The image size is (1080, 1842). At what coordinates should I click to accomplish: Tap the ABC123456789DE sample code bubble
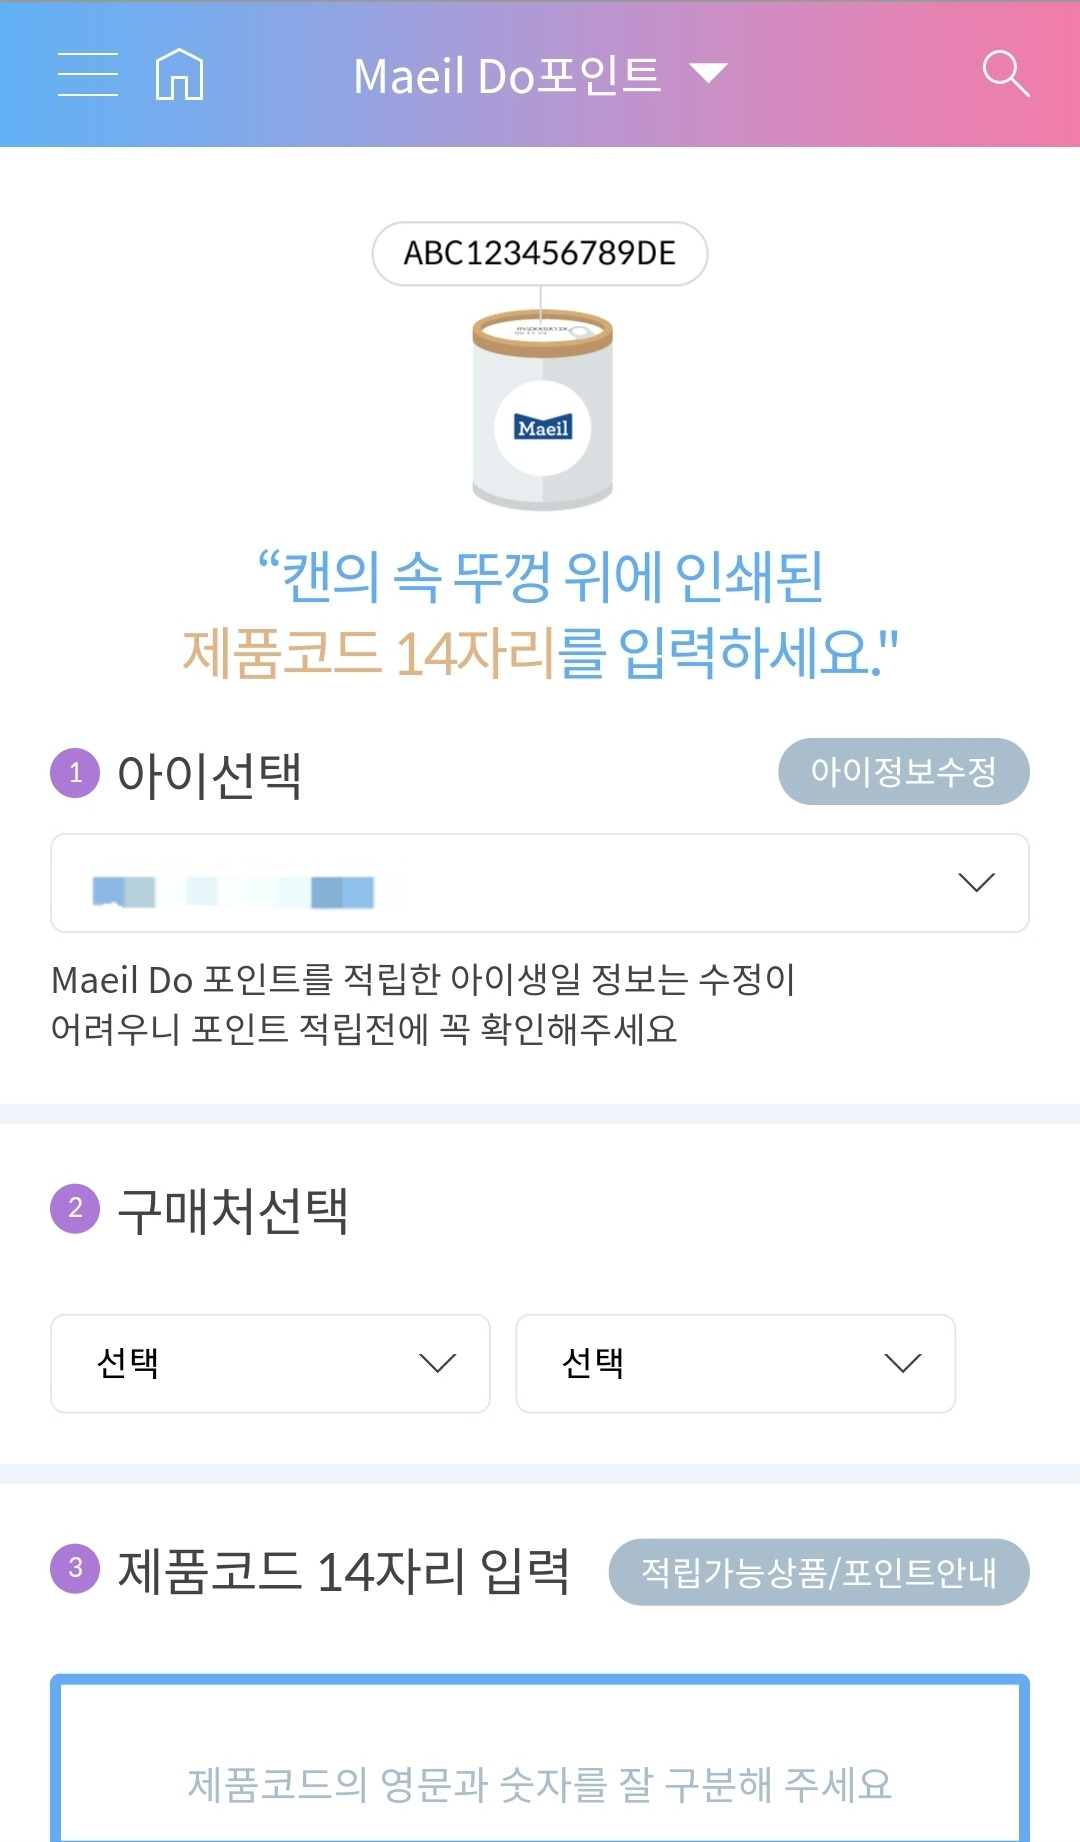pos(540,253)
